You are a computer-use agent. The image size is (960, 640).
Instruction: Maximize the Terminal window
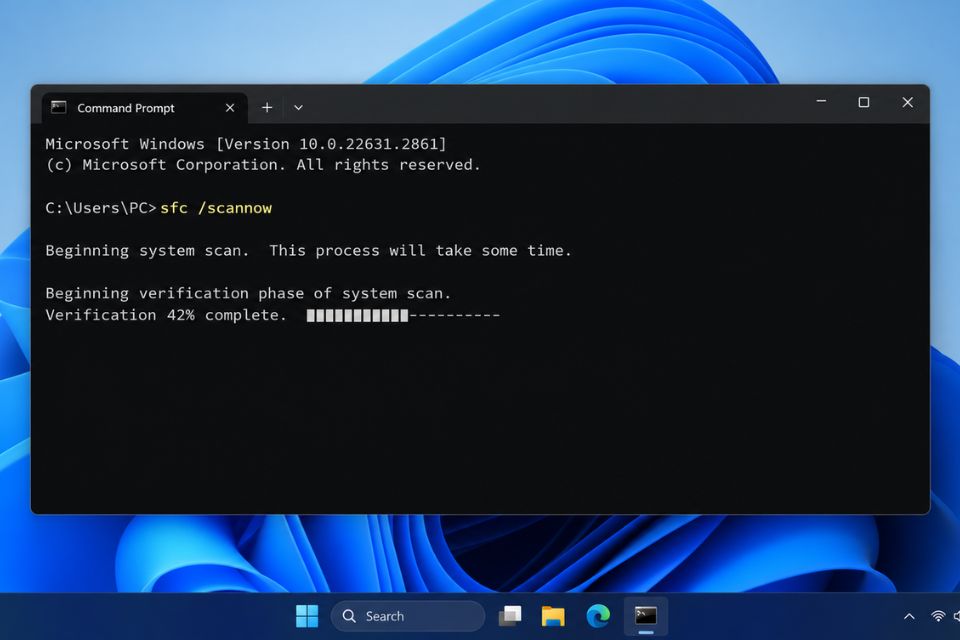(x=864, y=102)
